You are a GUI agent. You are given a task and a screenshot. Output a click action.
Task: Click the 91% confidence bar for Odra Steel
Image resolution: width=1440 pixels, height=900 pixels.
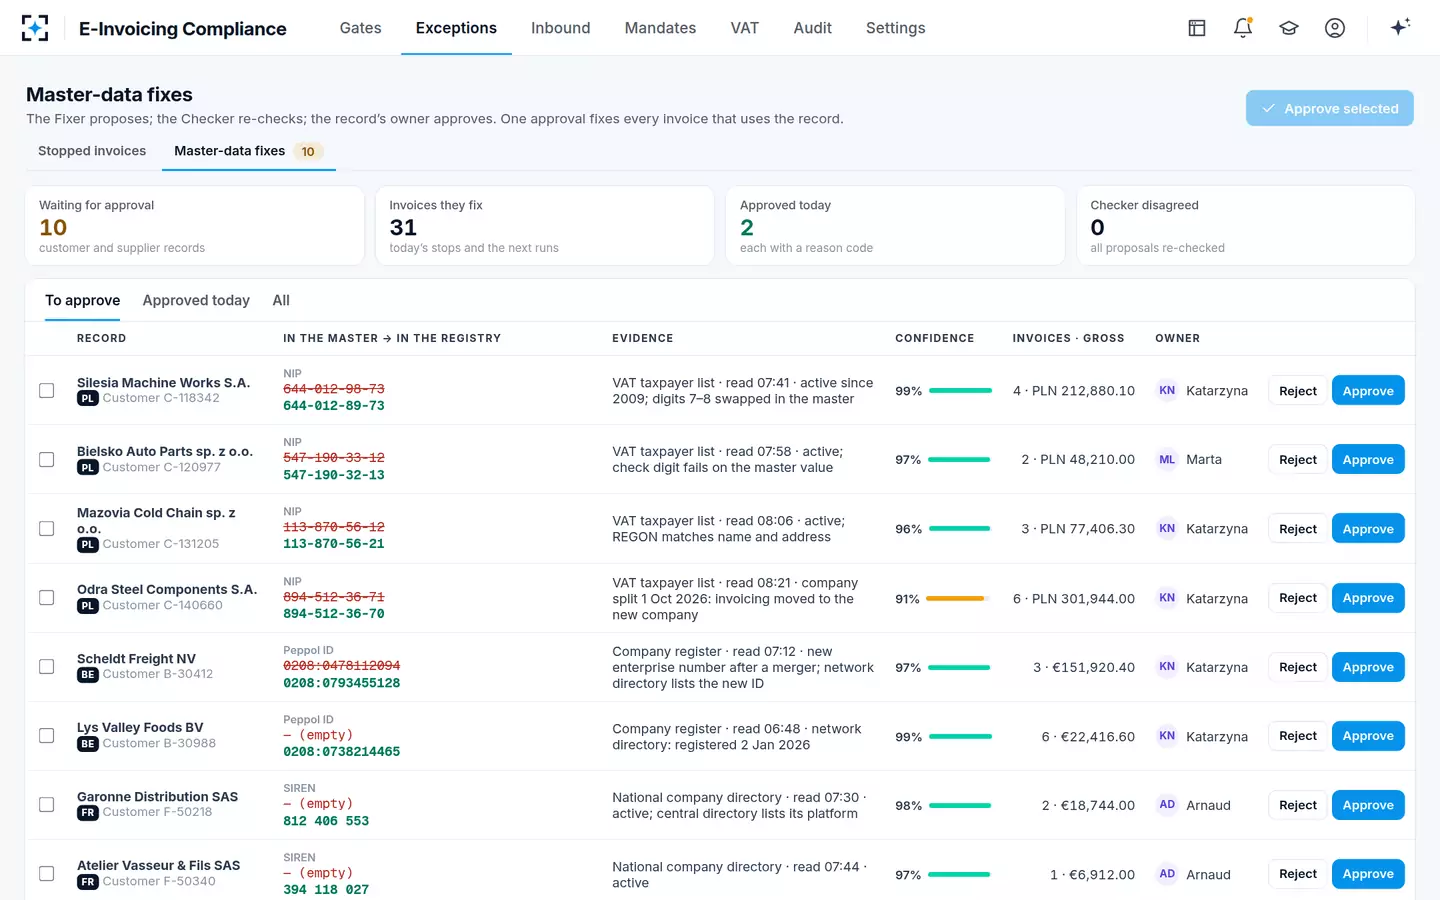click(x=958, y=599)
